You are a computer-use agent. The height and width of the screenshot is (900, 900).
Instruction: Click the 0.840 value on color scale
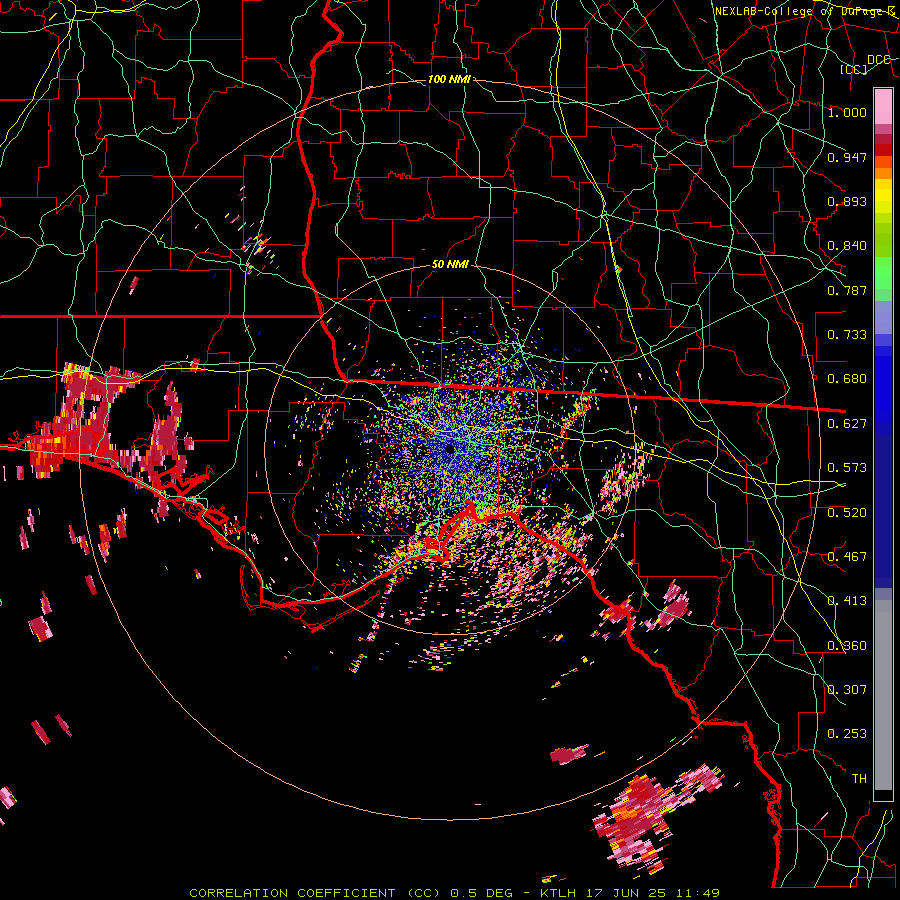click(x=847, y=246)
